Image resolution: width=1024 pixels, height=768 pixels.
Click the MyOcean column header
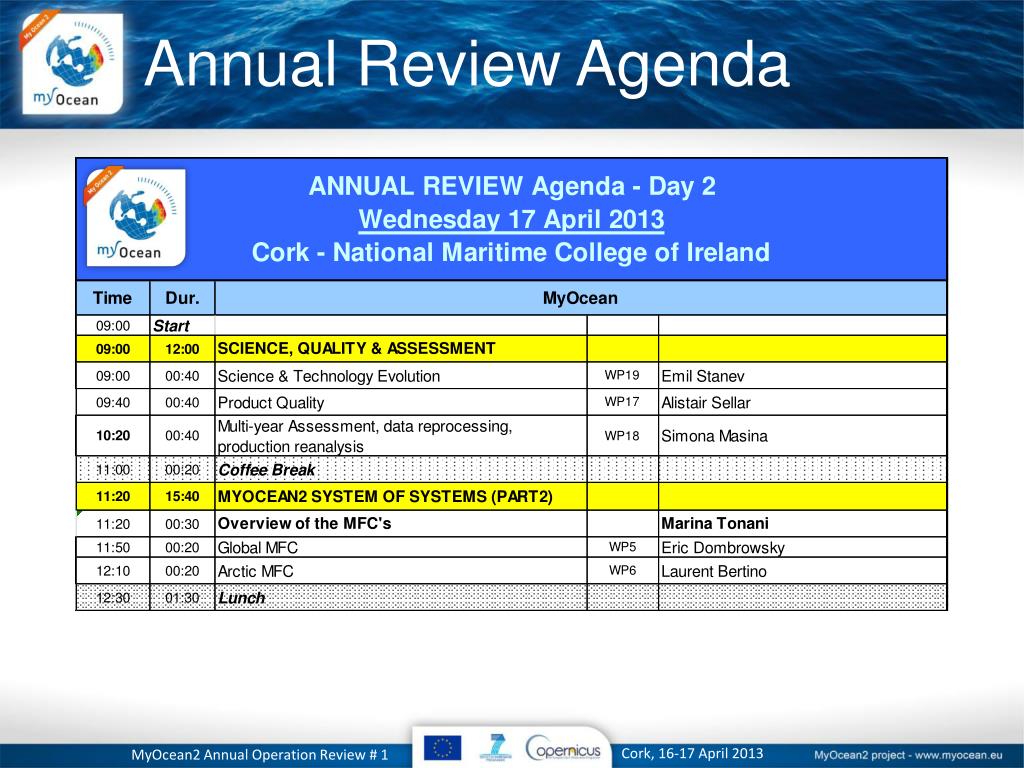[580, 298]
